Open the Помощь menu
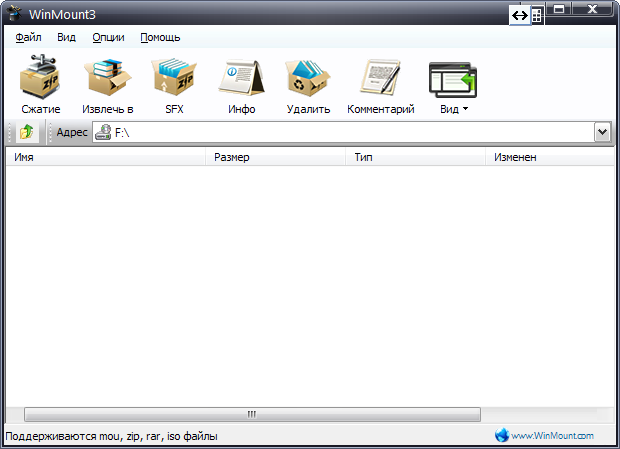Screen dimensions: 620x449 point(160,38)
